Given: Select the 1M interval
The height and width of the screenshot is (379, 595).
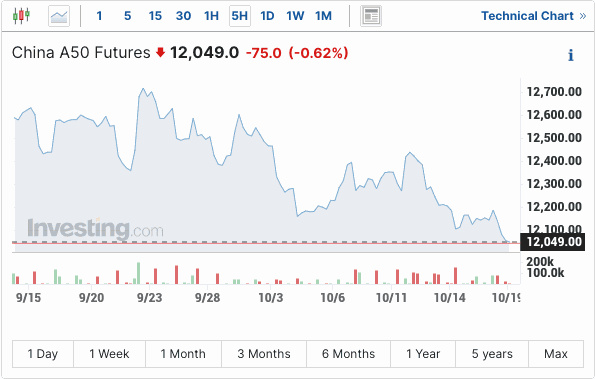Looking at the screenshot, I should coord(323,16).
